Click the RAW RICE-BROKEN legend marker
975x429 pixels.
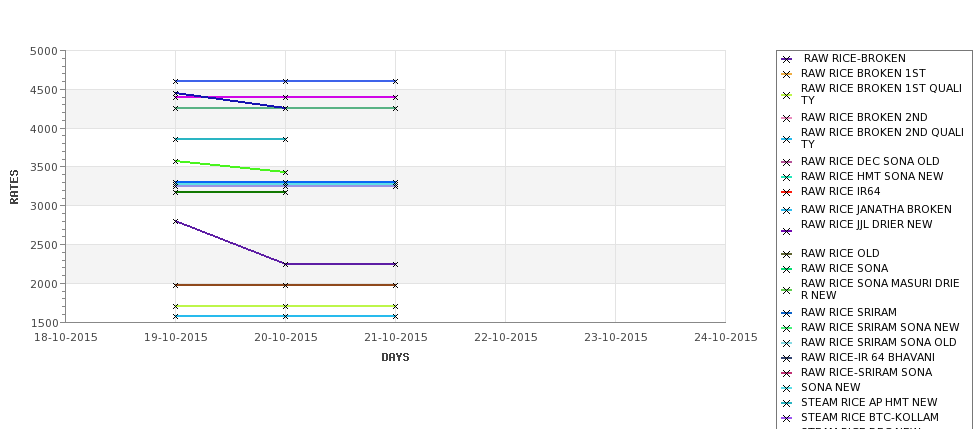click(786, 59)
